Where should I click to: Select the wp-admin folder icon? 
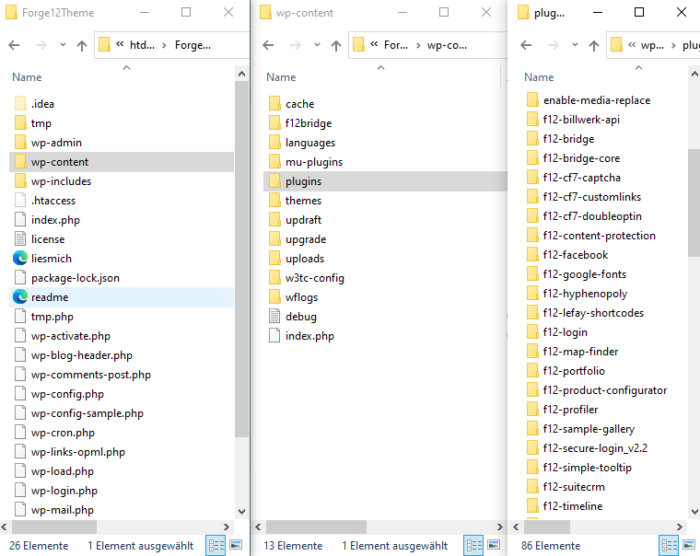(x=20, y=142)
